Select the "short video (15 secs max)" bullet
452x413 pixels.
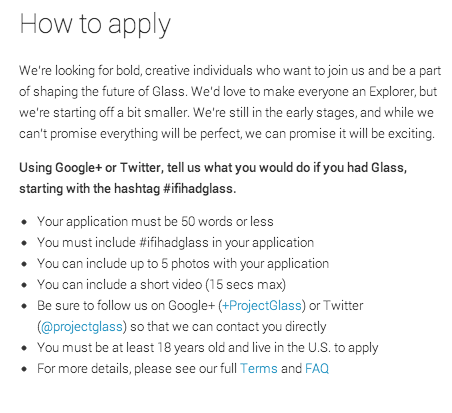[162, 285]
